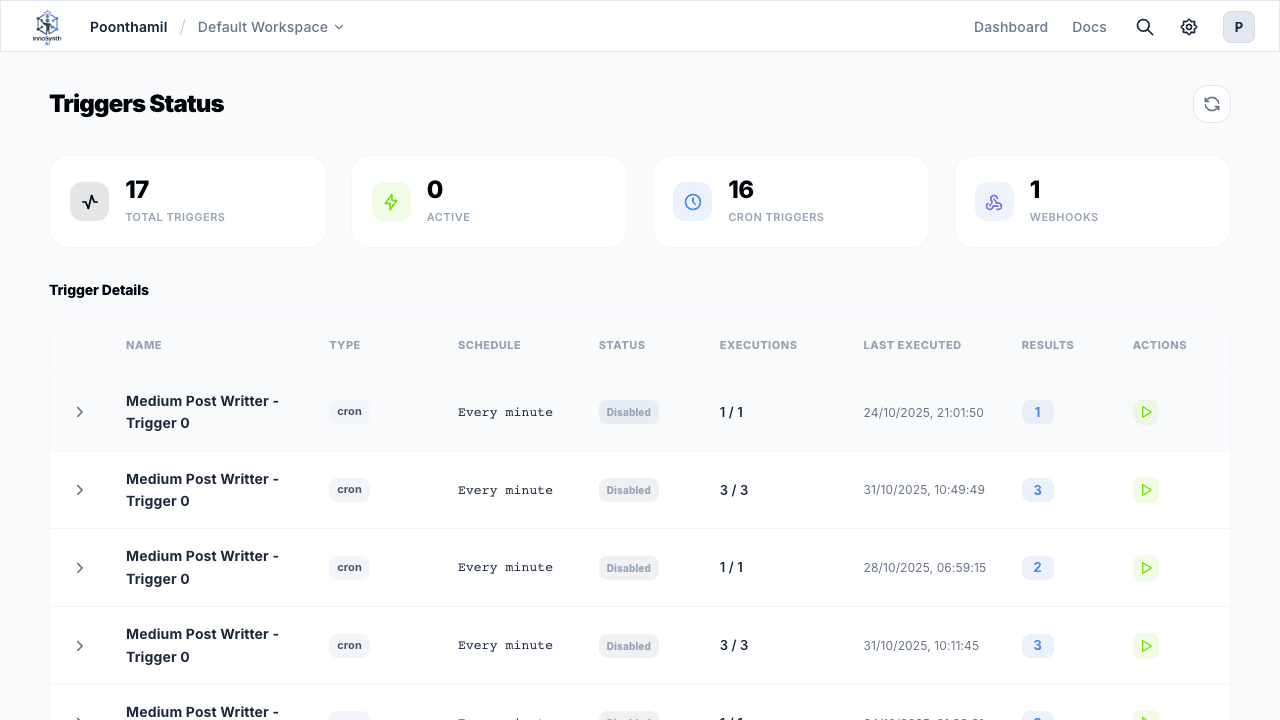Click the TYPE column header
This screenshot has height=720, width=1280.
(345, 345)
